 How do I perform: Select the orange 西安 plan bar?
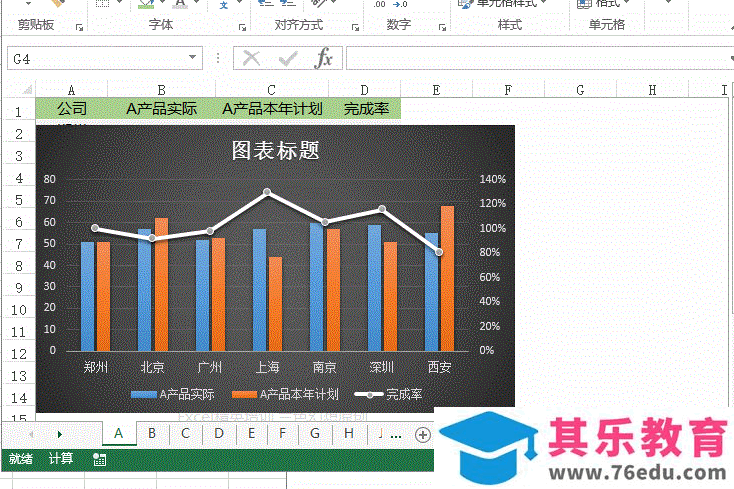point(447,278)
